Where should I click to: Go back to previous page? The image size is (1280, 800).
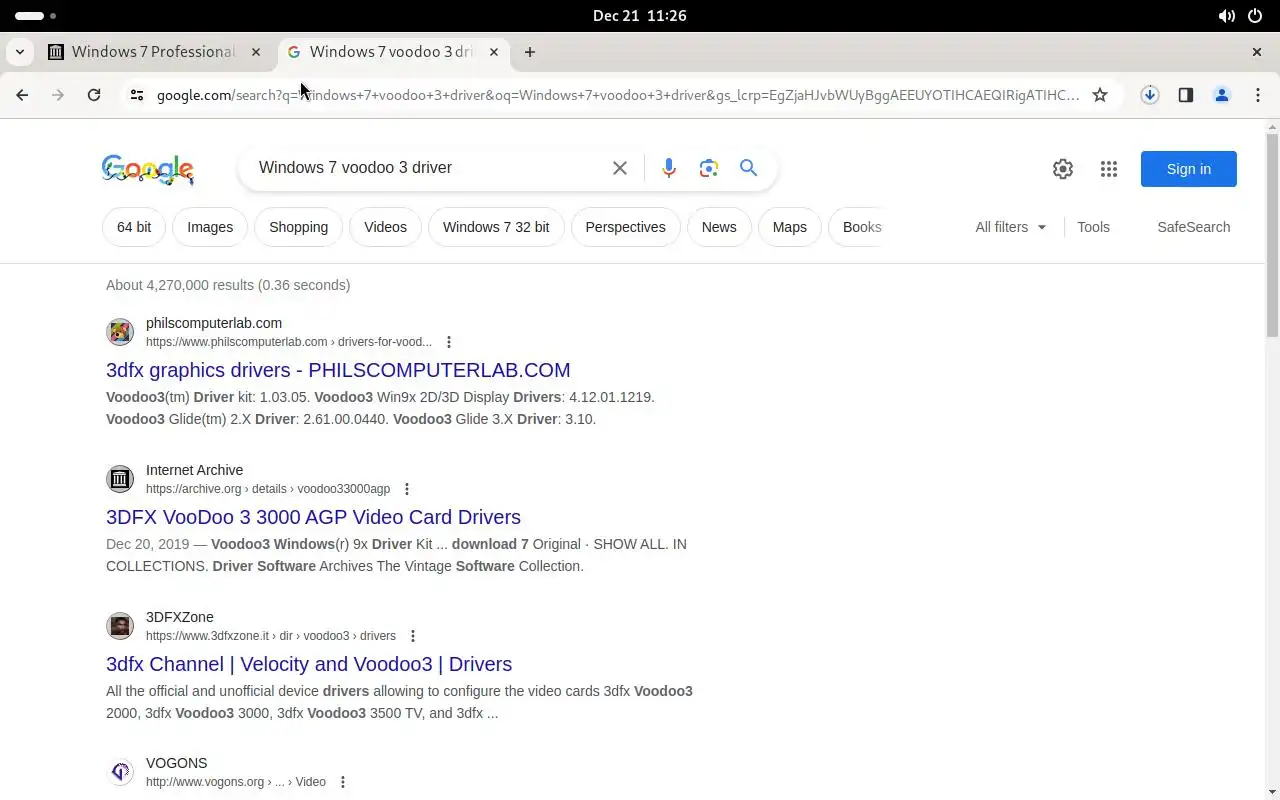click(22, 95)
